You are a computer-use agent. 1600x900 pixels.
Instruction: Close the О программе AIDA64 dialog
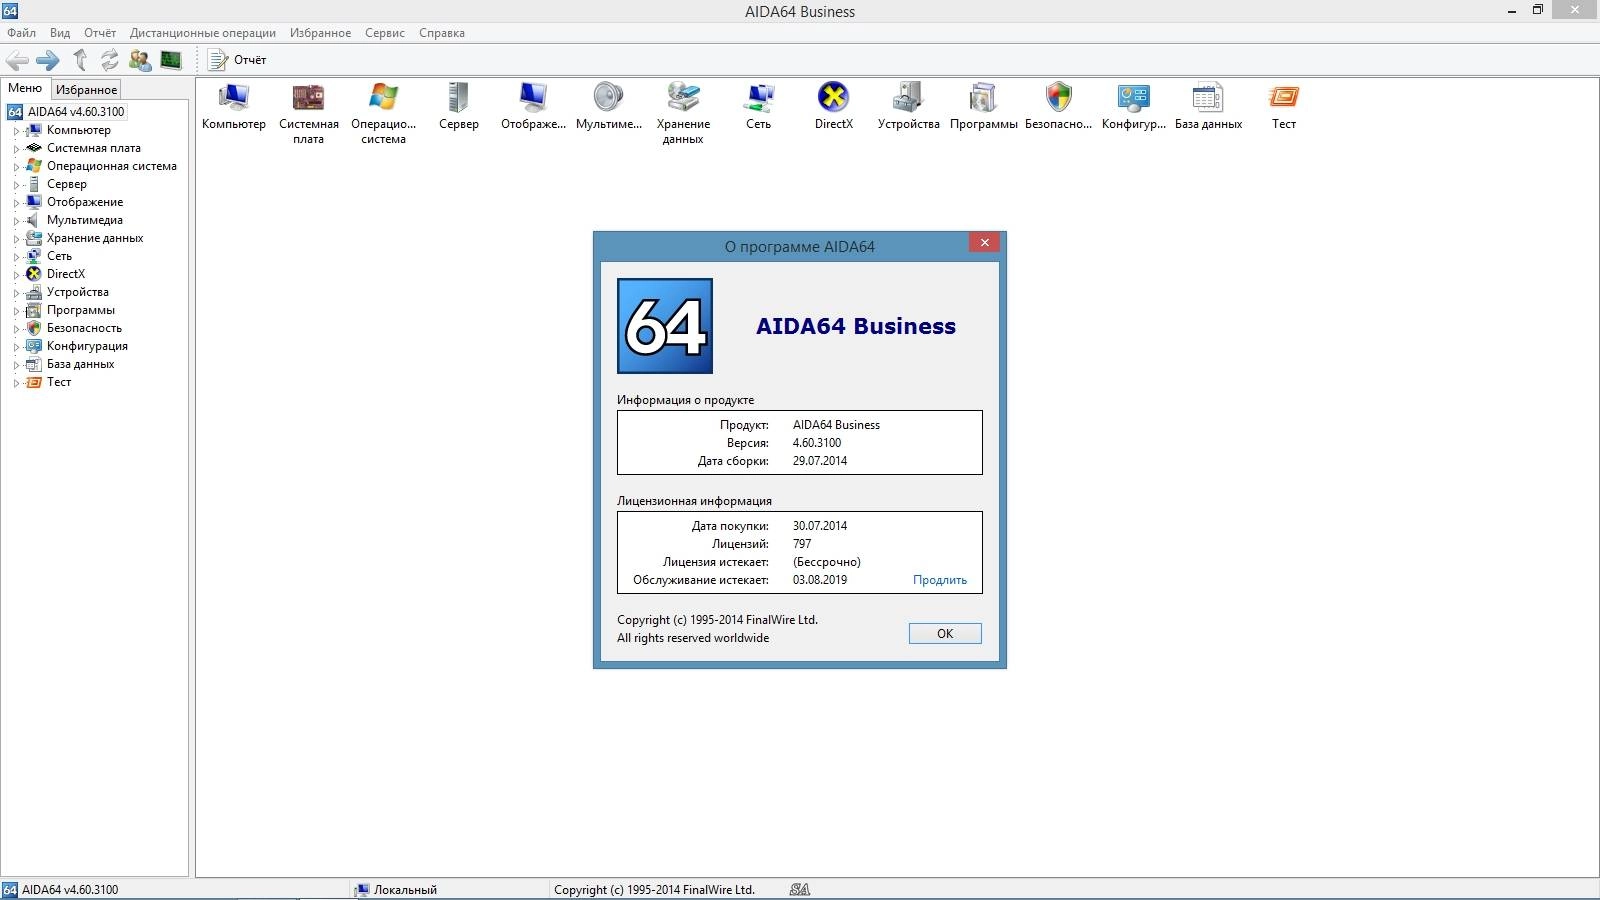[x=984, y=242]
